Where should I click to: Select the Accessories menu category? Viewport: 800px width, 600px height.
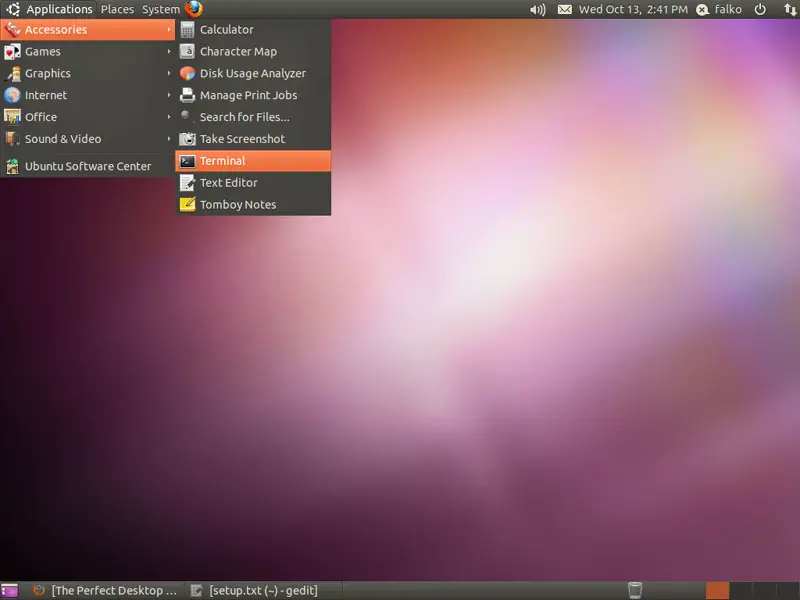(88, 30)
